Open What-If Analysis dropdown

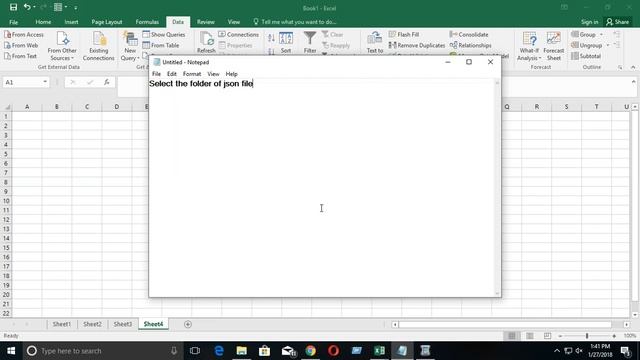tap(529, 46)
